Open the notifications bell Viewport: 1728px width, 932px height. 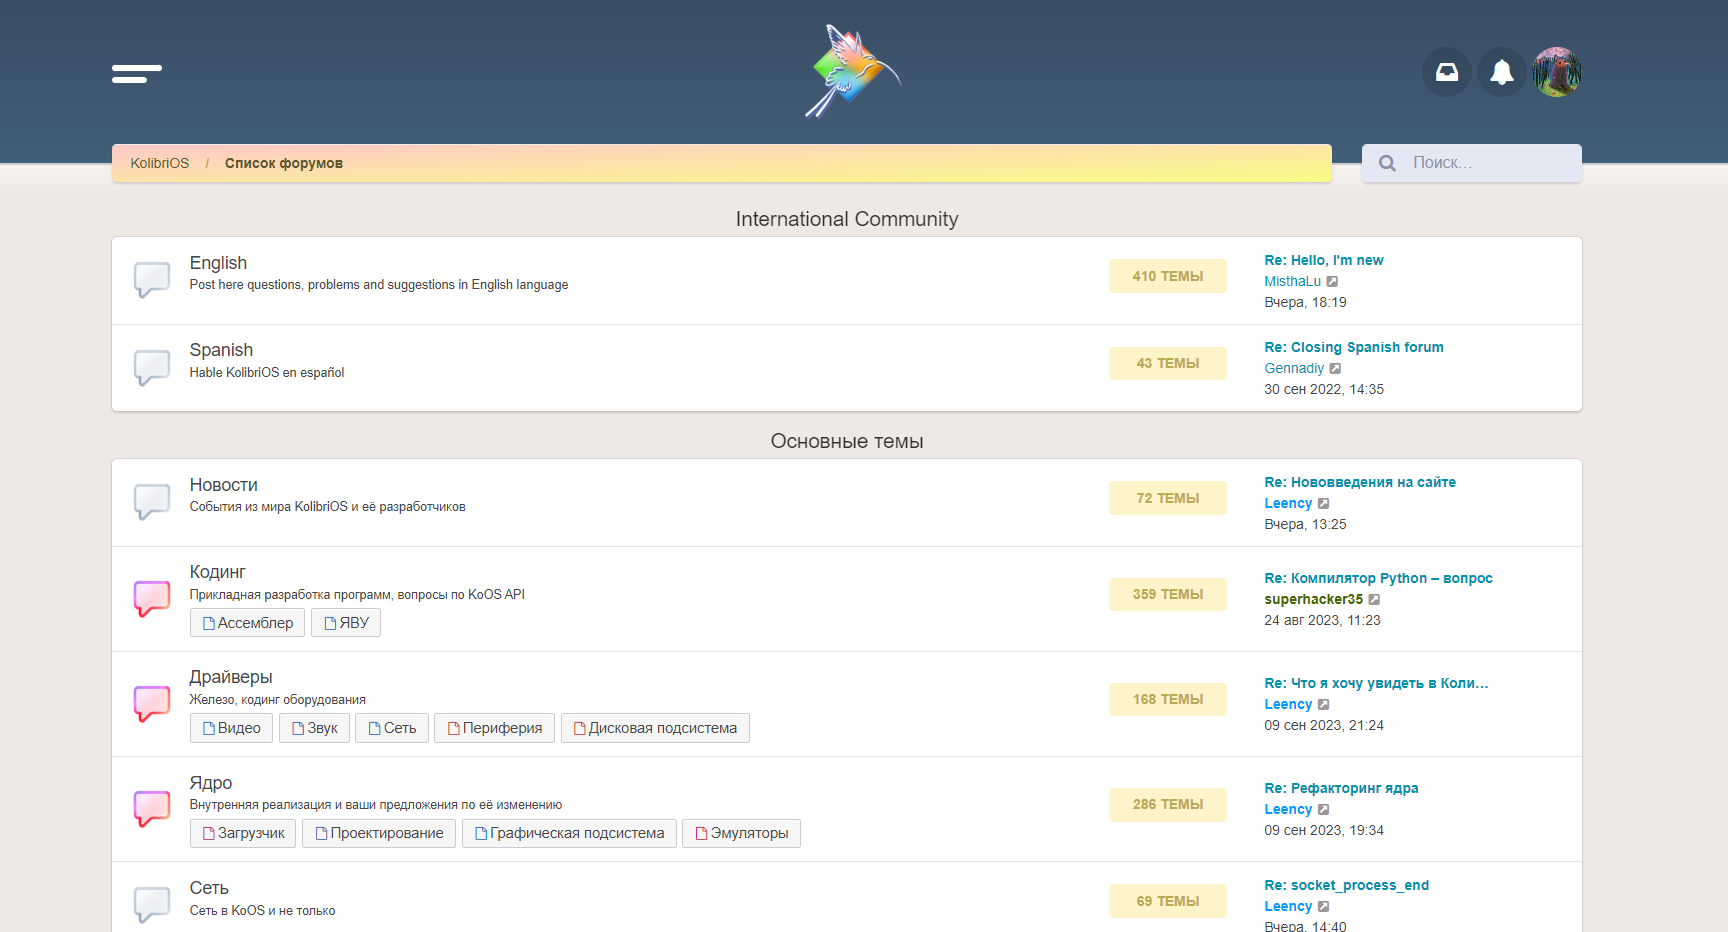tap(1501, 72)
